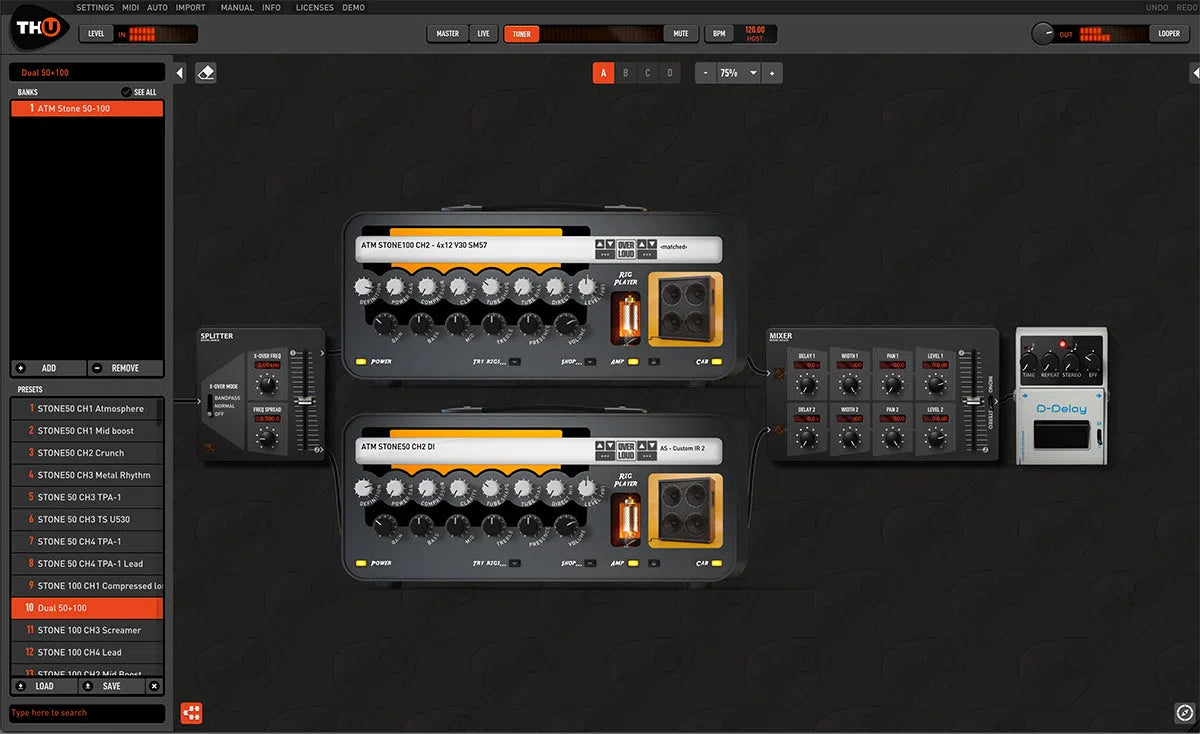Click the D-Delay pedal footswitch

(1061, 434)
